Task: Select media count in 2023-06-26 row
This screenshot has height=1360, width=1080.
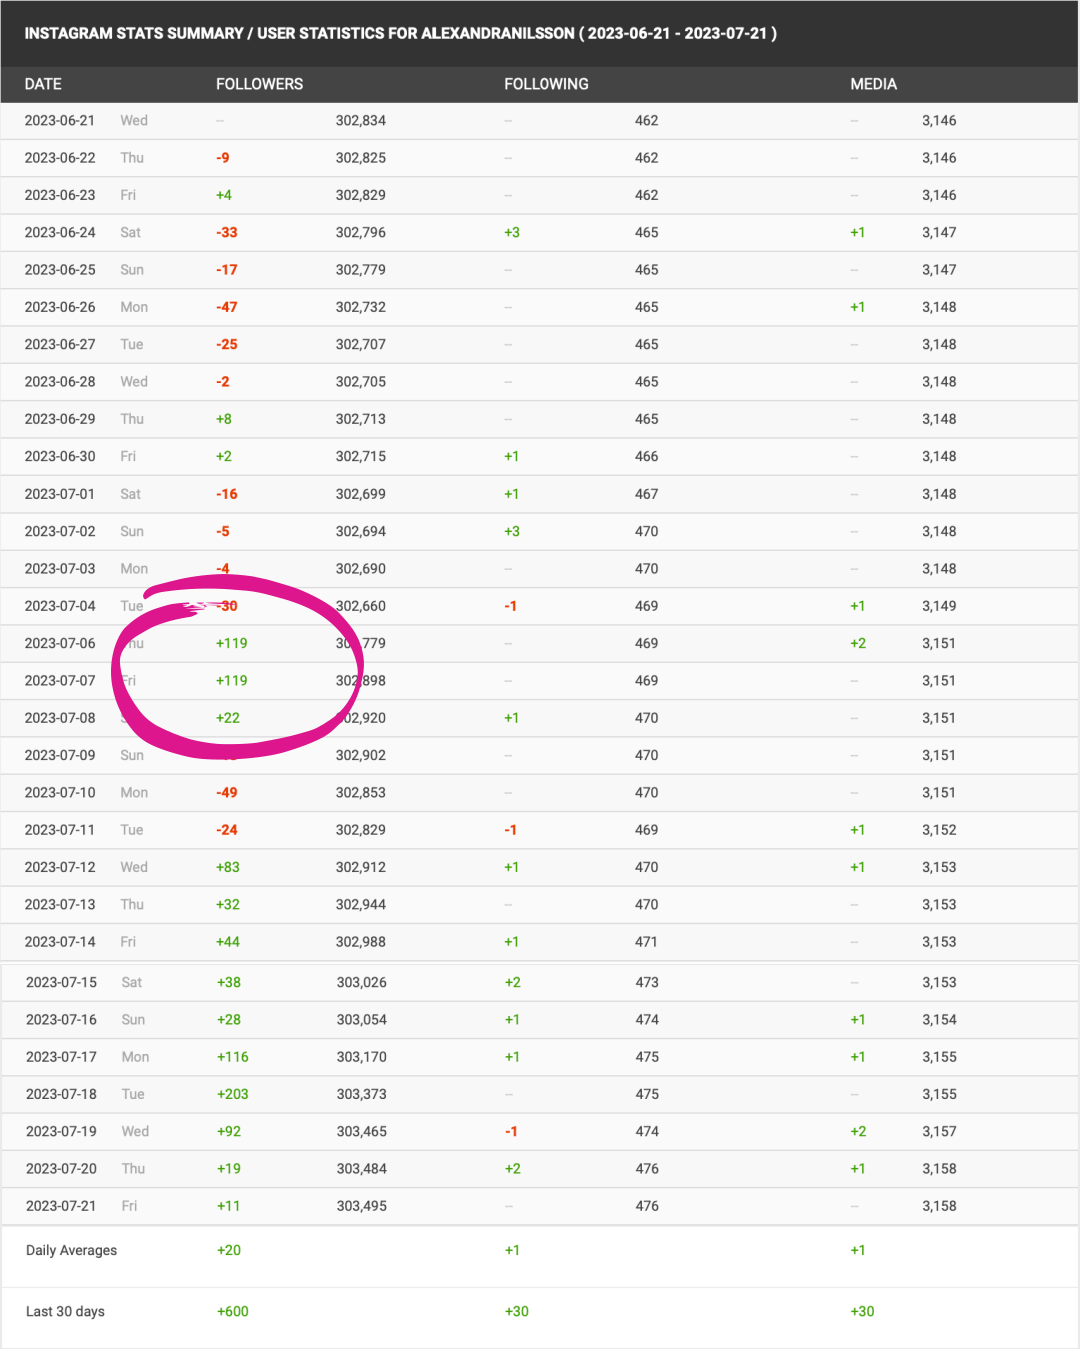Action: 939,307
